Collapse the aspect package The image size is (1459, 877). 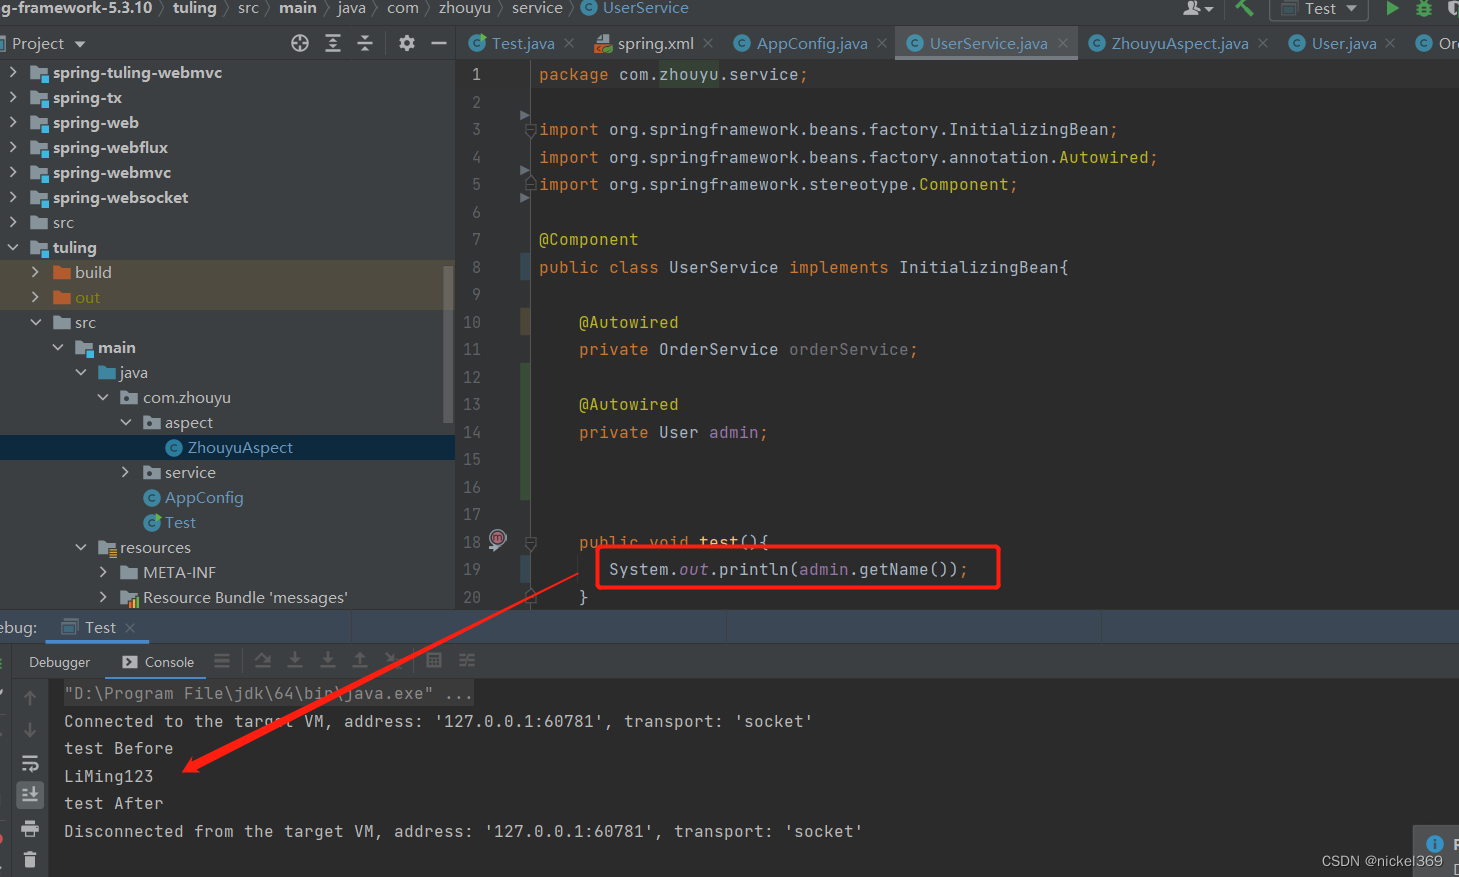(x=125, y=422)
